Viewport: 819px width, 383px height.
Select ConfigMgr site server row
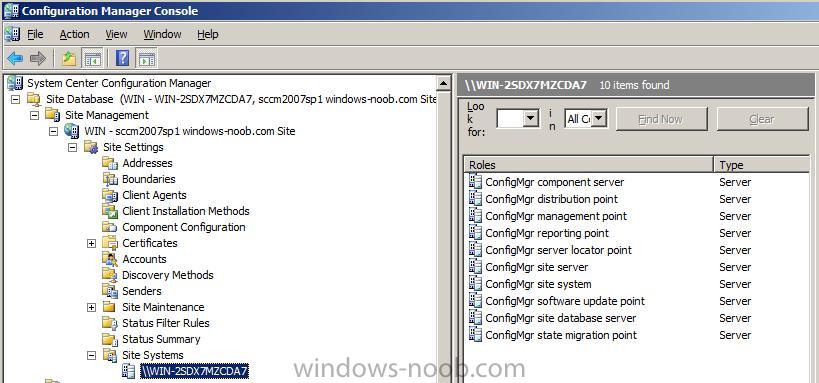coord(636,267)
